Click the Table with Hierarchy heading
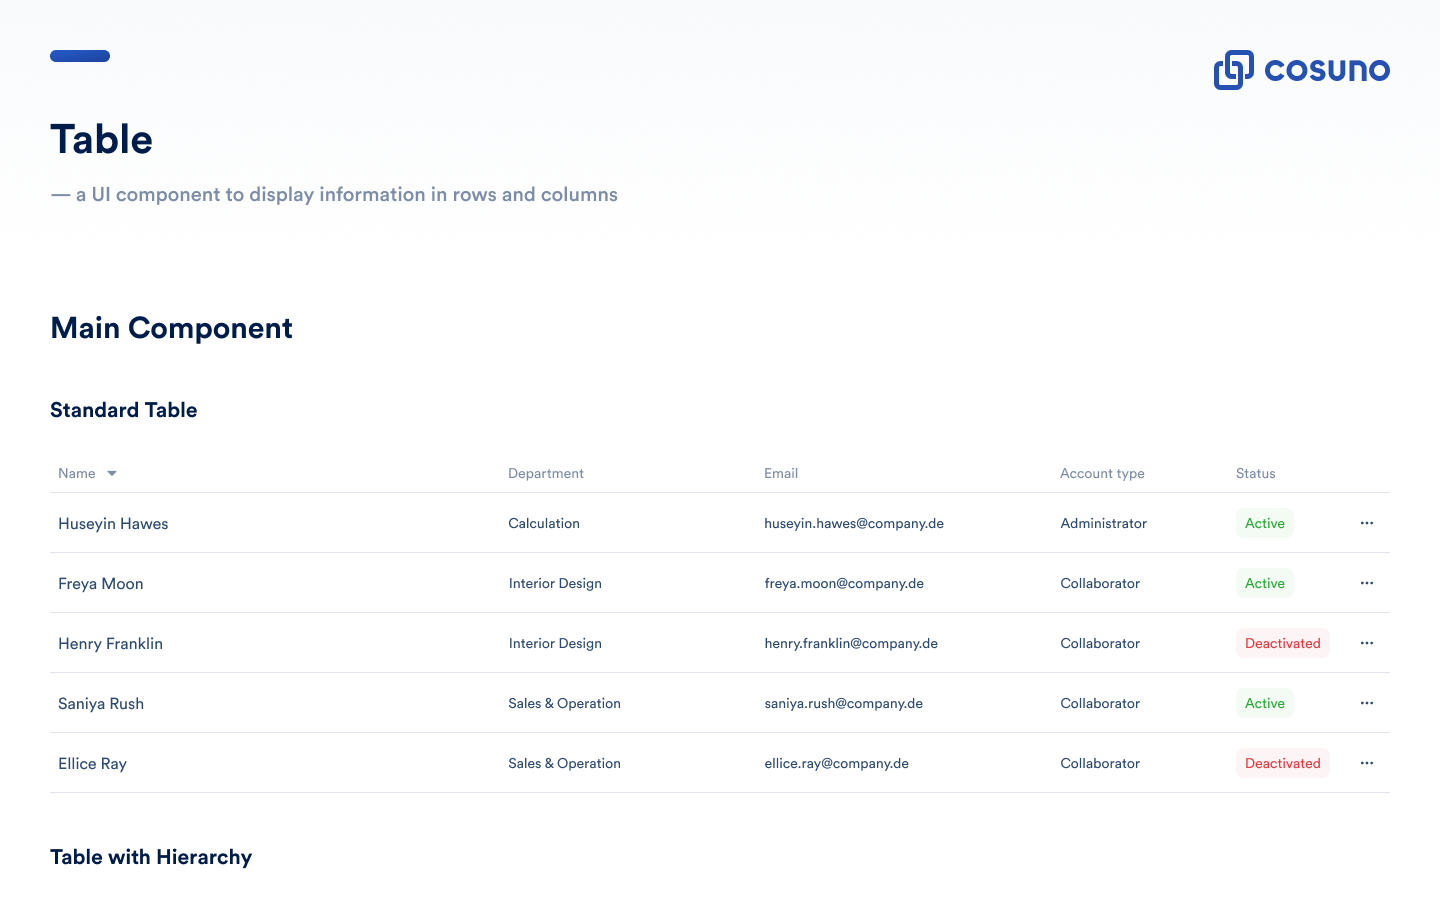Image resolution: width=1440 pixels, height=900 pixels. tap(151, 857)
